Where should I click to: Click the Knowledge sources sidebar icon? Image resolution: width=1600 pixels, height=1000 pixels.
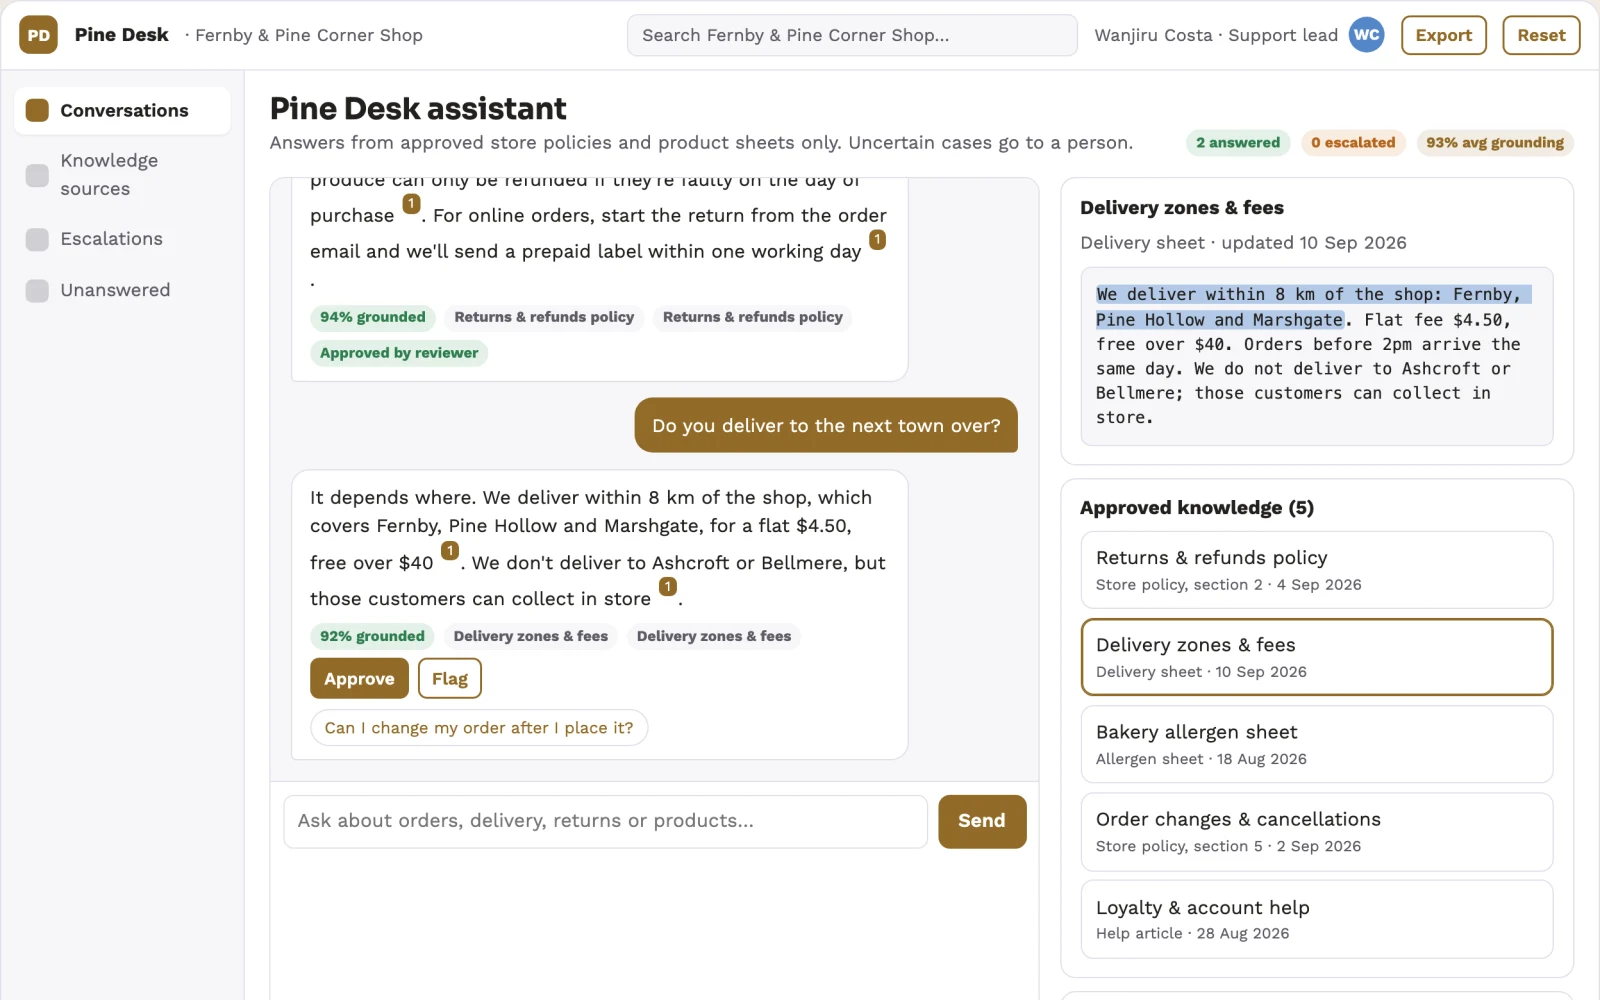[x=37, y=175]
